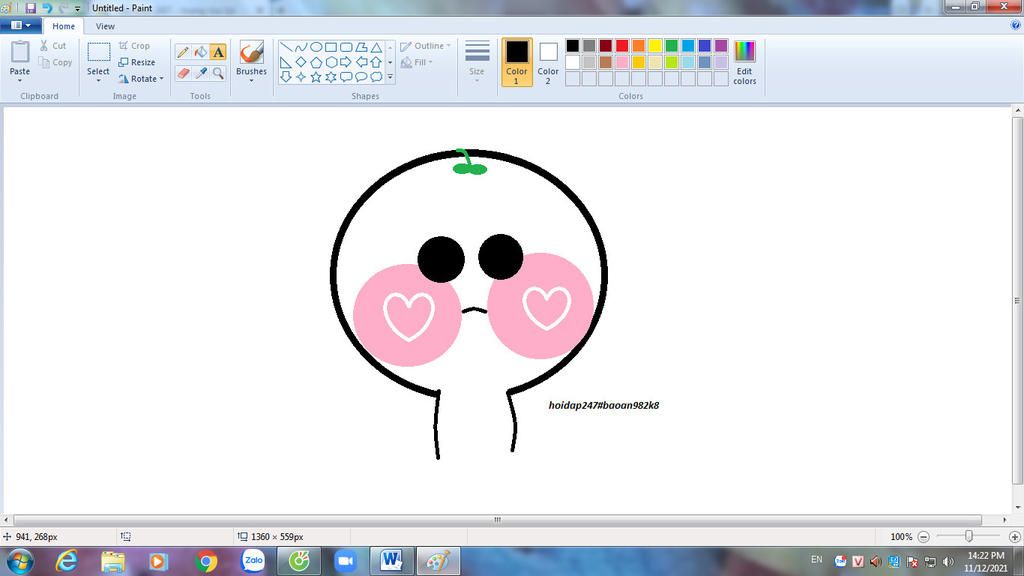Click the Paste clipboard icon

click(x=20, y=52)
